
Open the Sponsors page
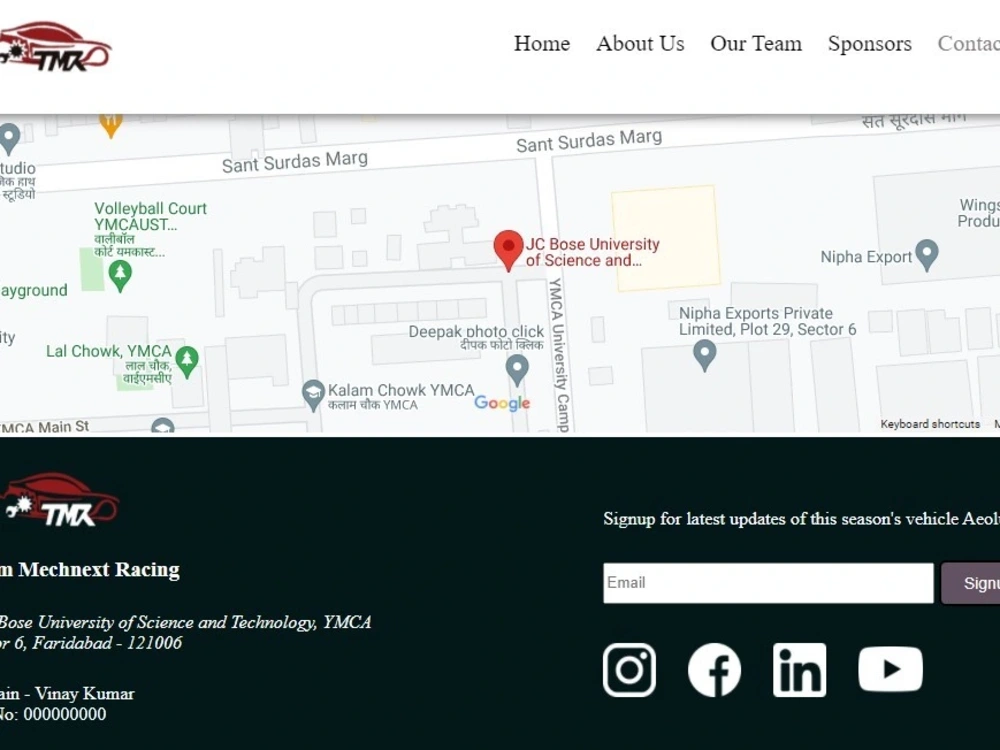pyautogui.click(x=869, y=43)
